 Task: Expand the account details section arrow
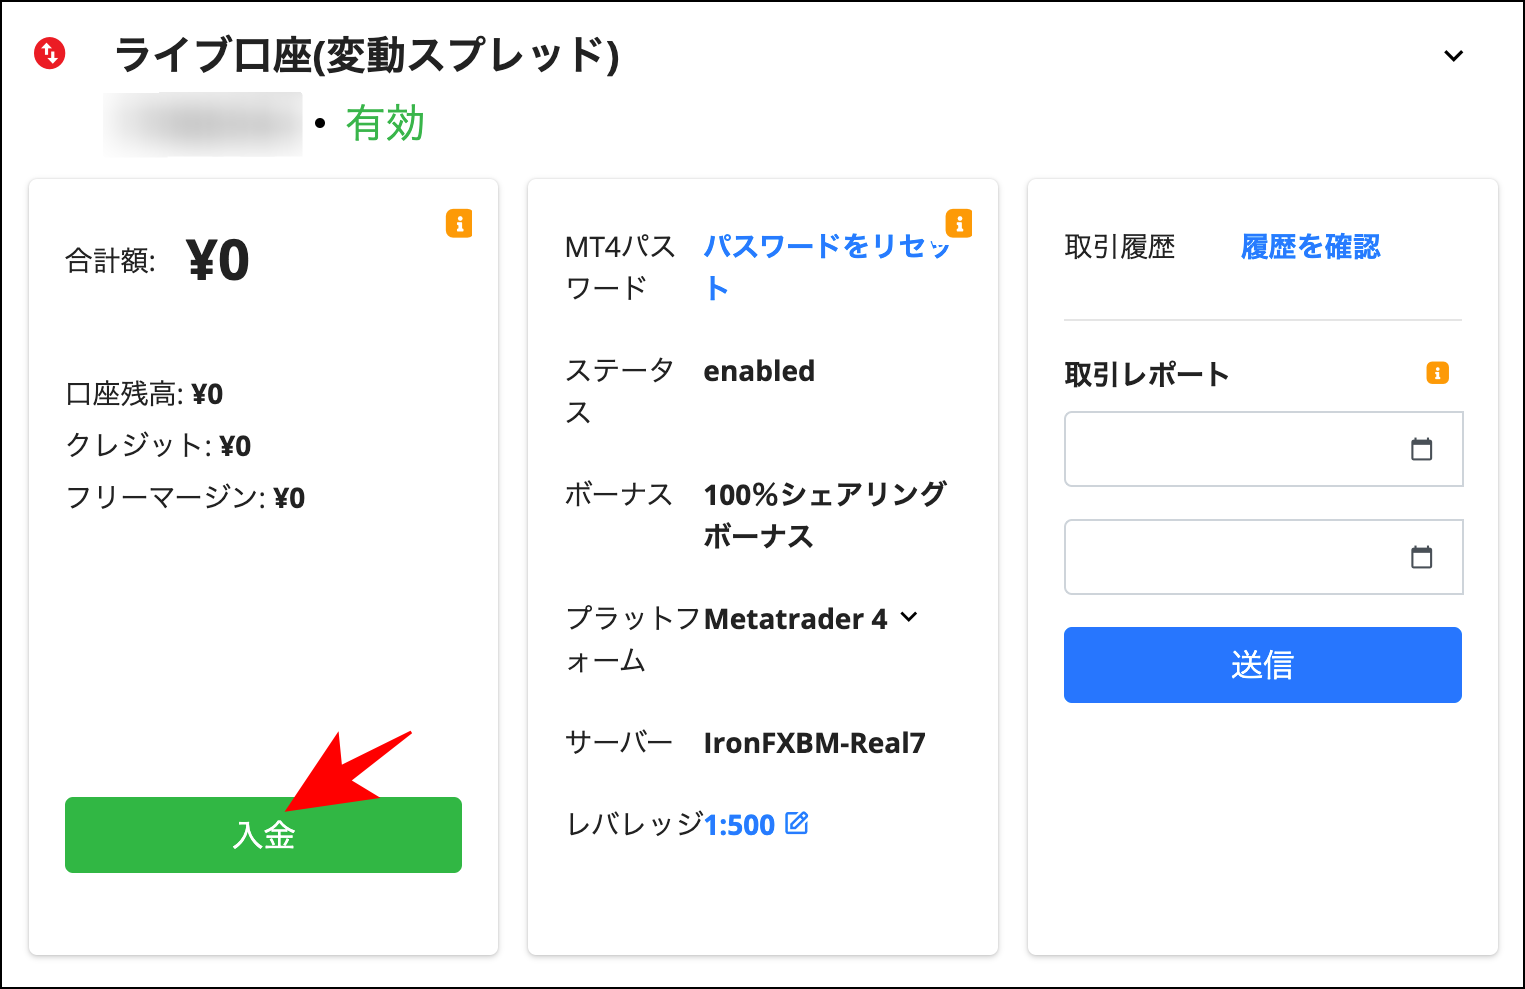1452,56
